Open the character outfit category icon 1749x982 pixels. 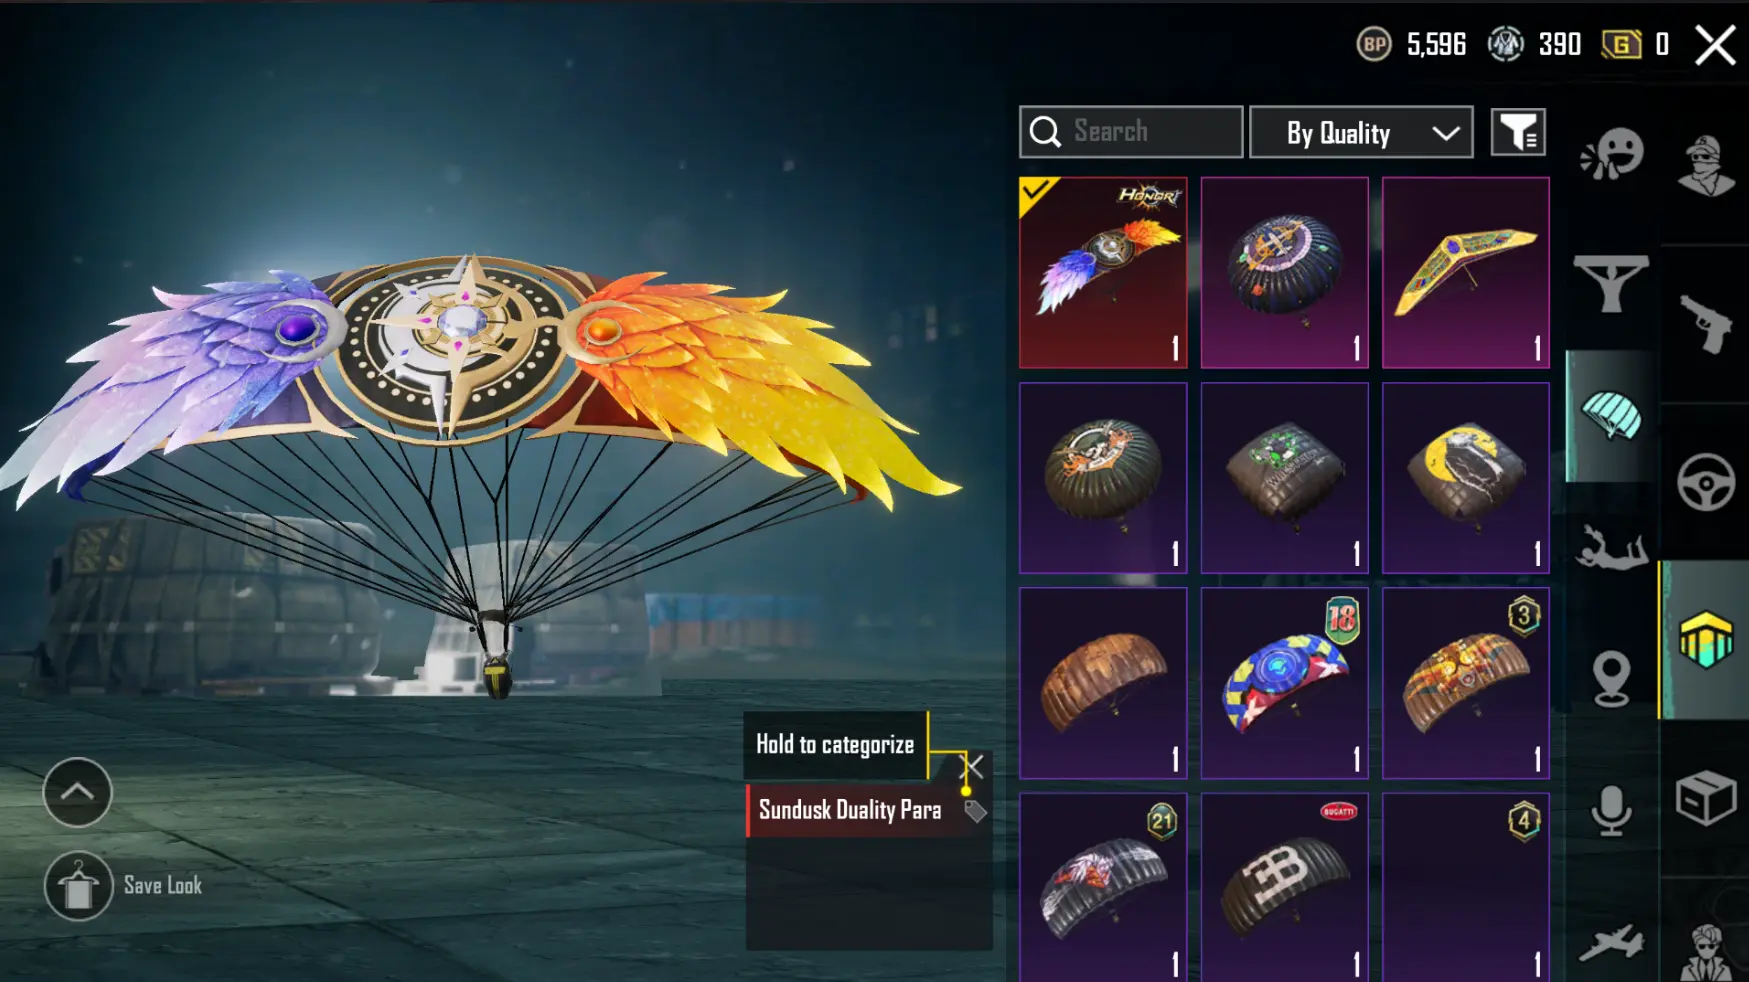[x=1706, y=166]
